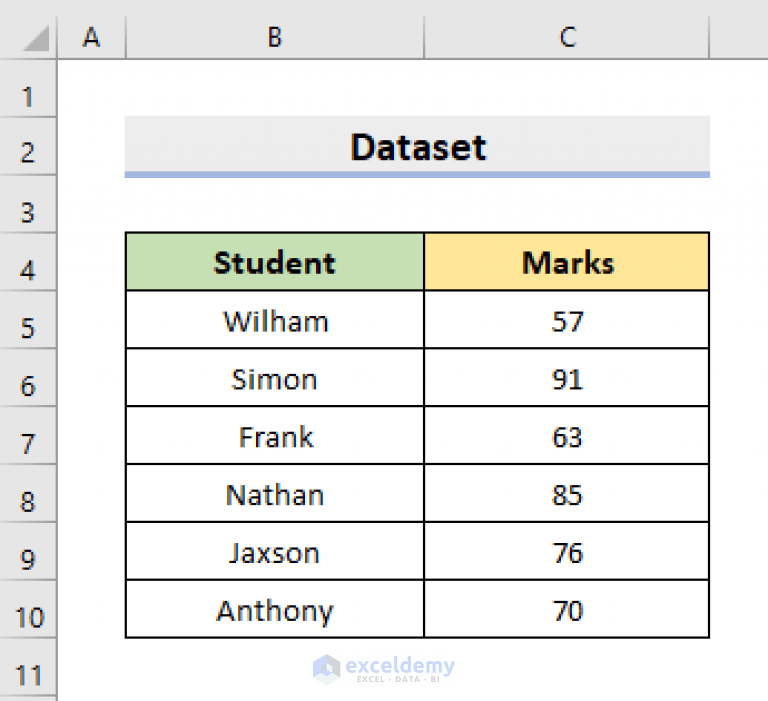This screenshot has width=768, height=701.
Task: Select row 9 header
Action: click(x=28, y=552)
